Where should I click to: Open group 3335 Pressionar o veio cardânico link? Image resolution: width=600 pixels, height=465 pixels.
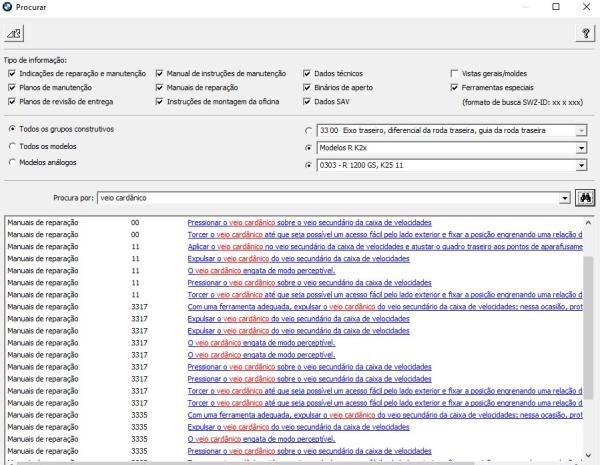tap(309, 451)
